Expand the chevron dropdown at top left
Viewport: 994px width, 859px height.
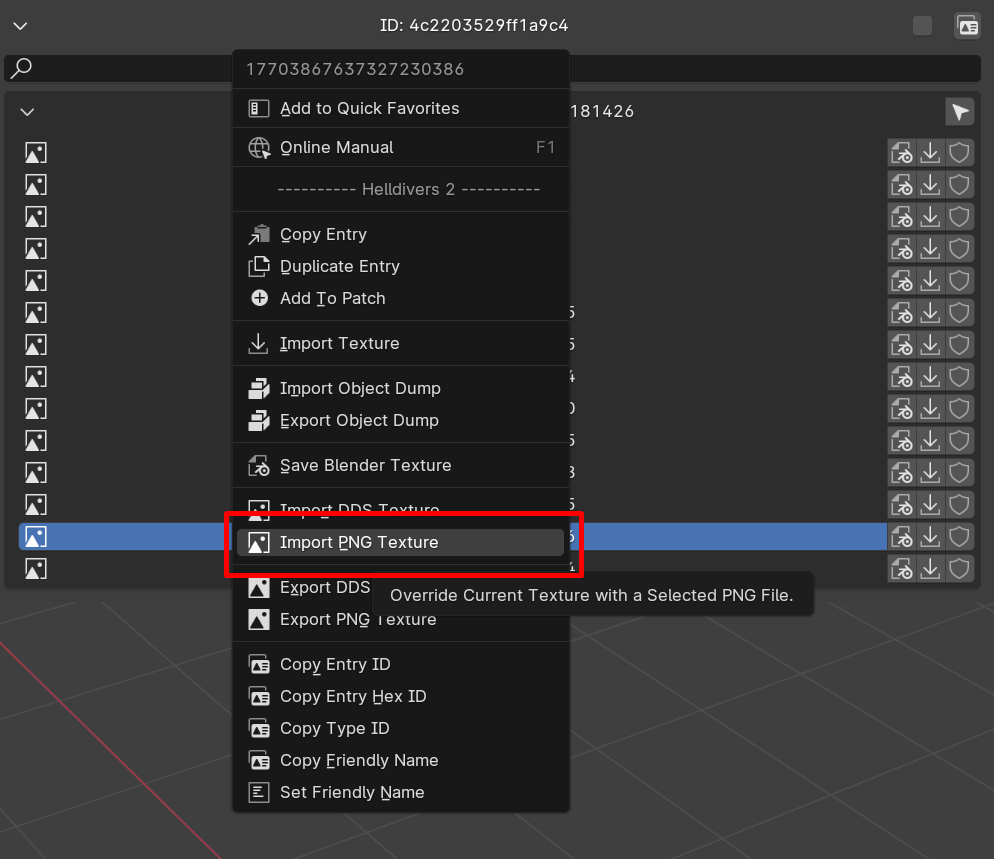(20, 26)
